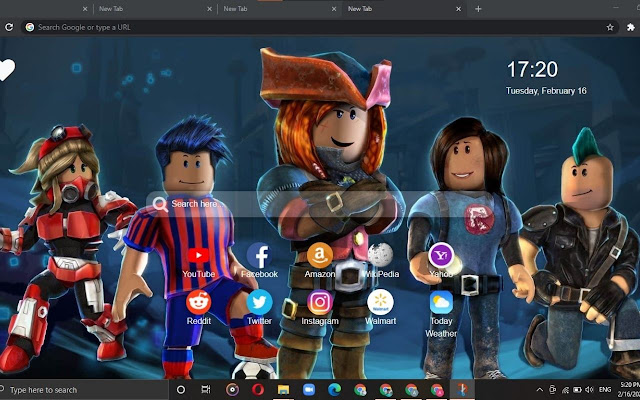Open the Yahoo shortcut

[x=441, y=256]
